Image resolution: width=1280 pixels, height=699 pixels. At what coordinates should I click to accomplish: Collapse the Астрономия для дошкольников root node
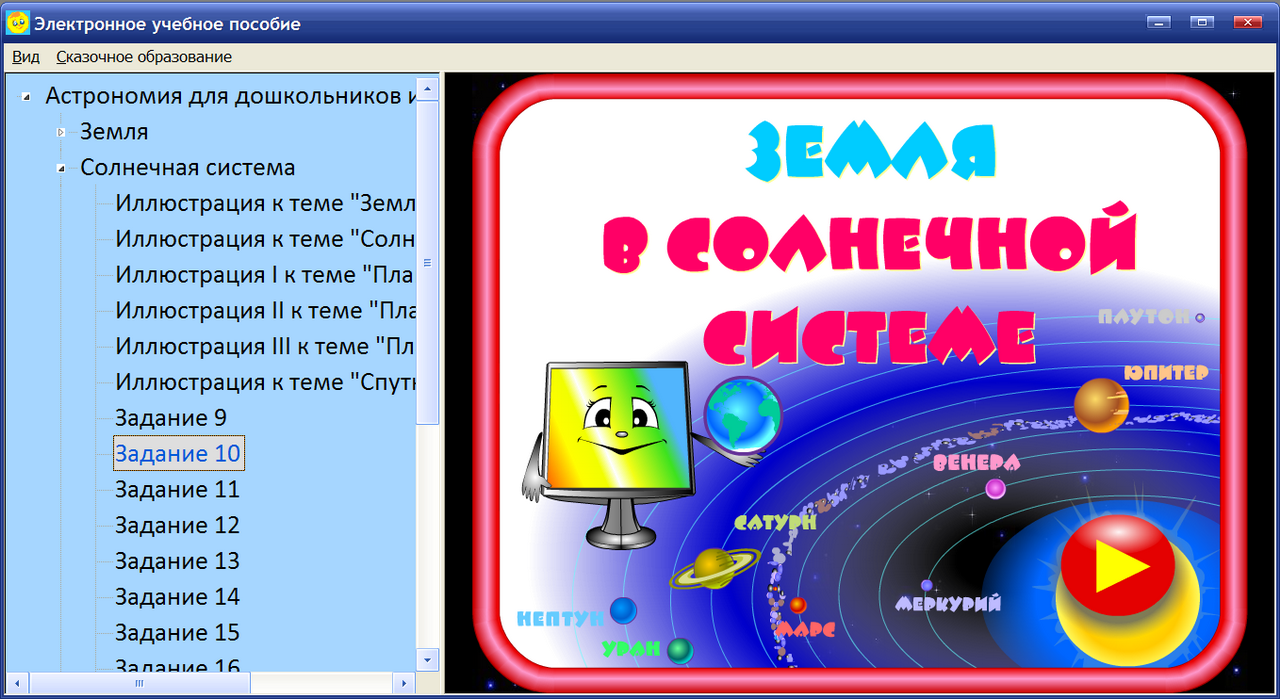click(x=27, y=96)
